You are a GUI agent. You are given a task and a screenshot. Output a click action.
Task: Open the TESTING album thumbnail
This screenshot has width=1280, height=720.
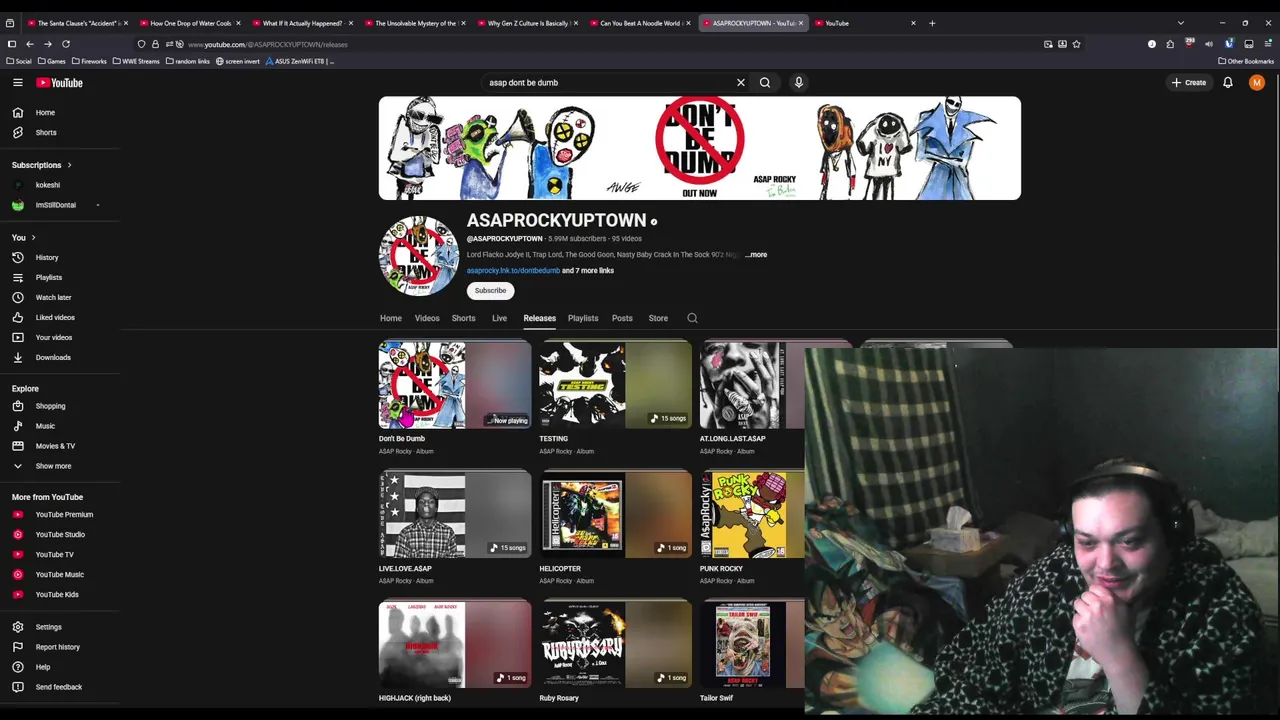pos(615,385)
